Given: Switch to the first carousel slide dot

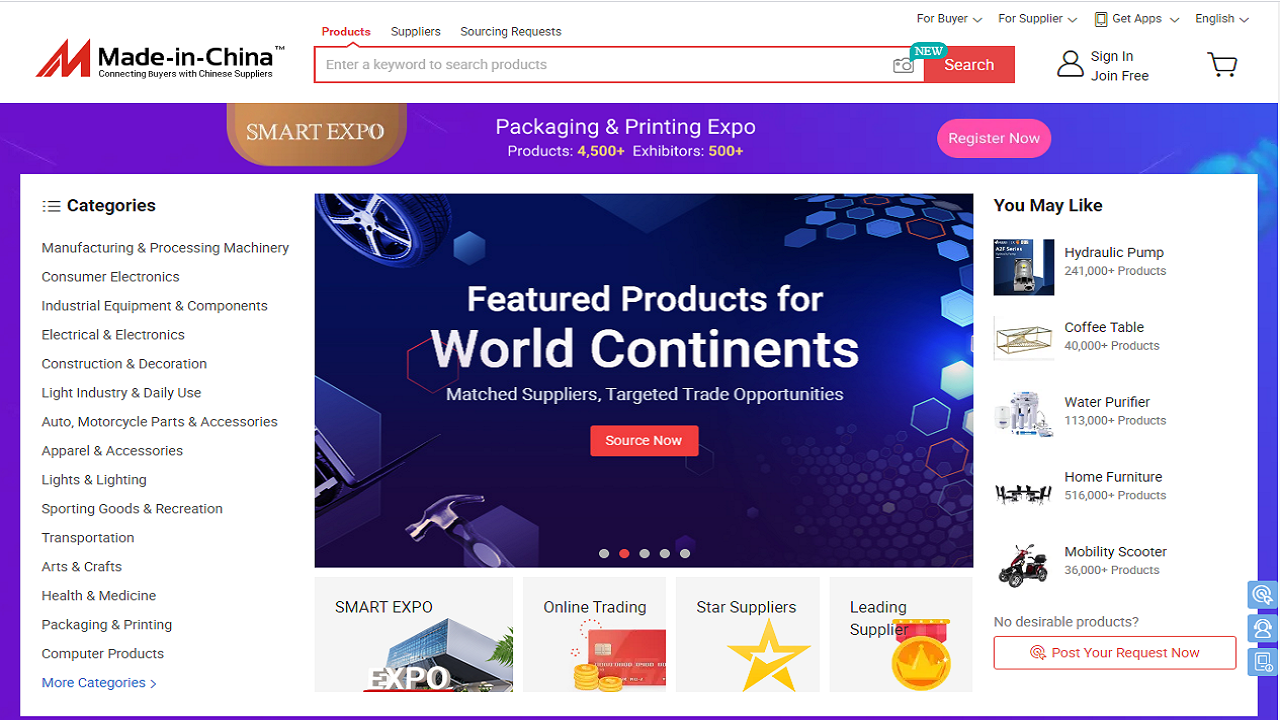Looking at the screenshot, I should click(604, 553).
